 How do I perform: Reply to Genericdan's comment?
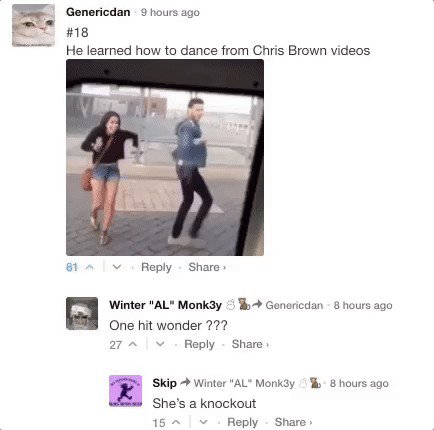(156, 267)
